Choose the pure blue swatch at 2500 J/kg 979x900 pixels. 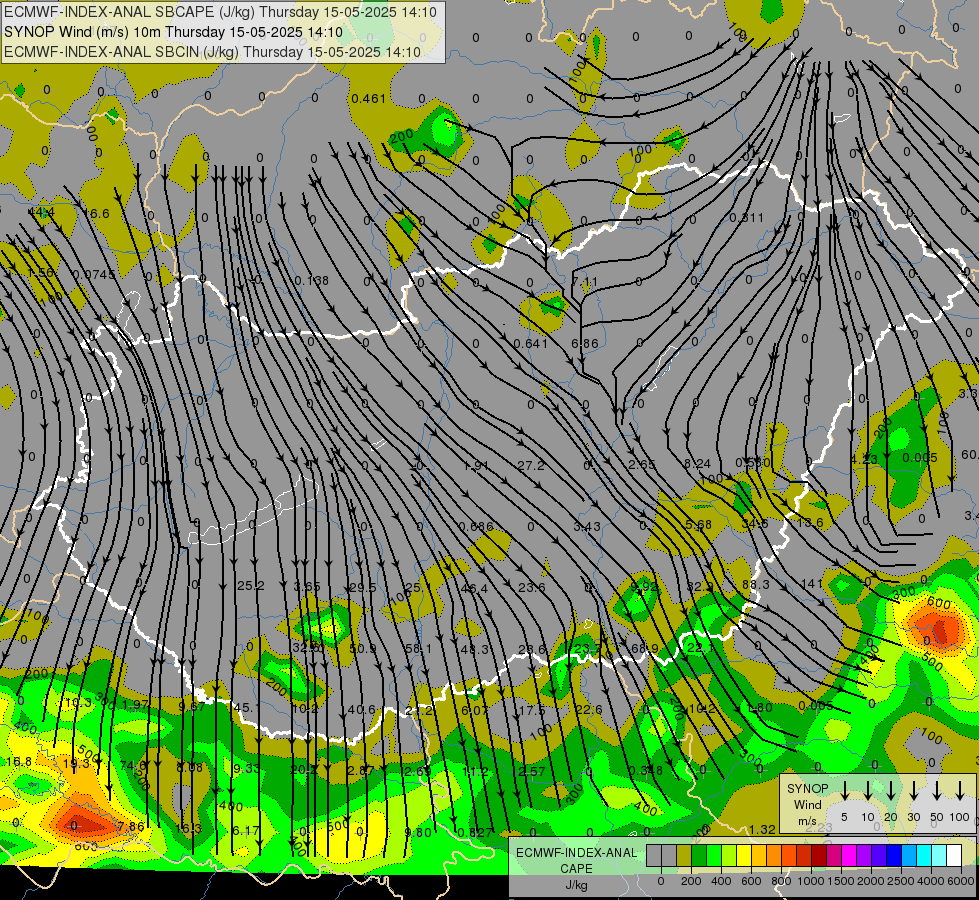click(x=893, y=856)
